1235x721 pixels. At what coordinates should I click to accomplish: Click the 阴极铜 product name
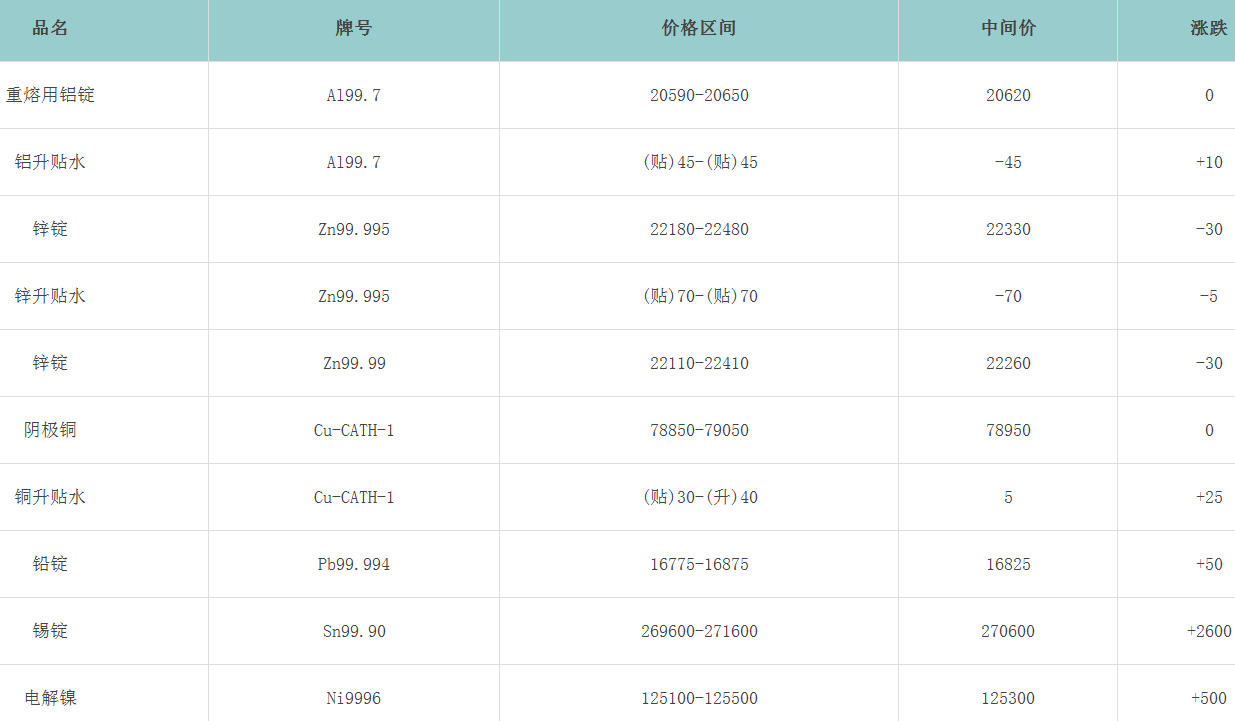50,430
